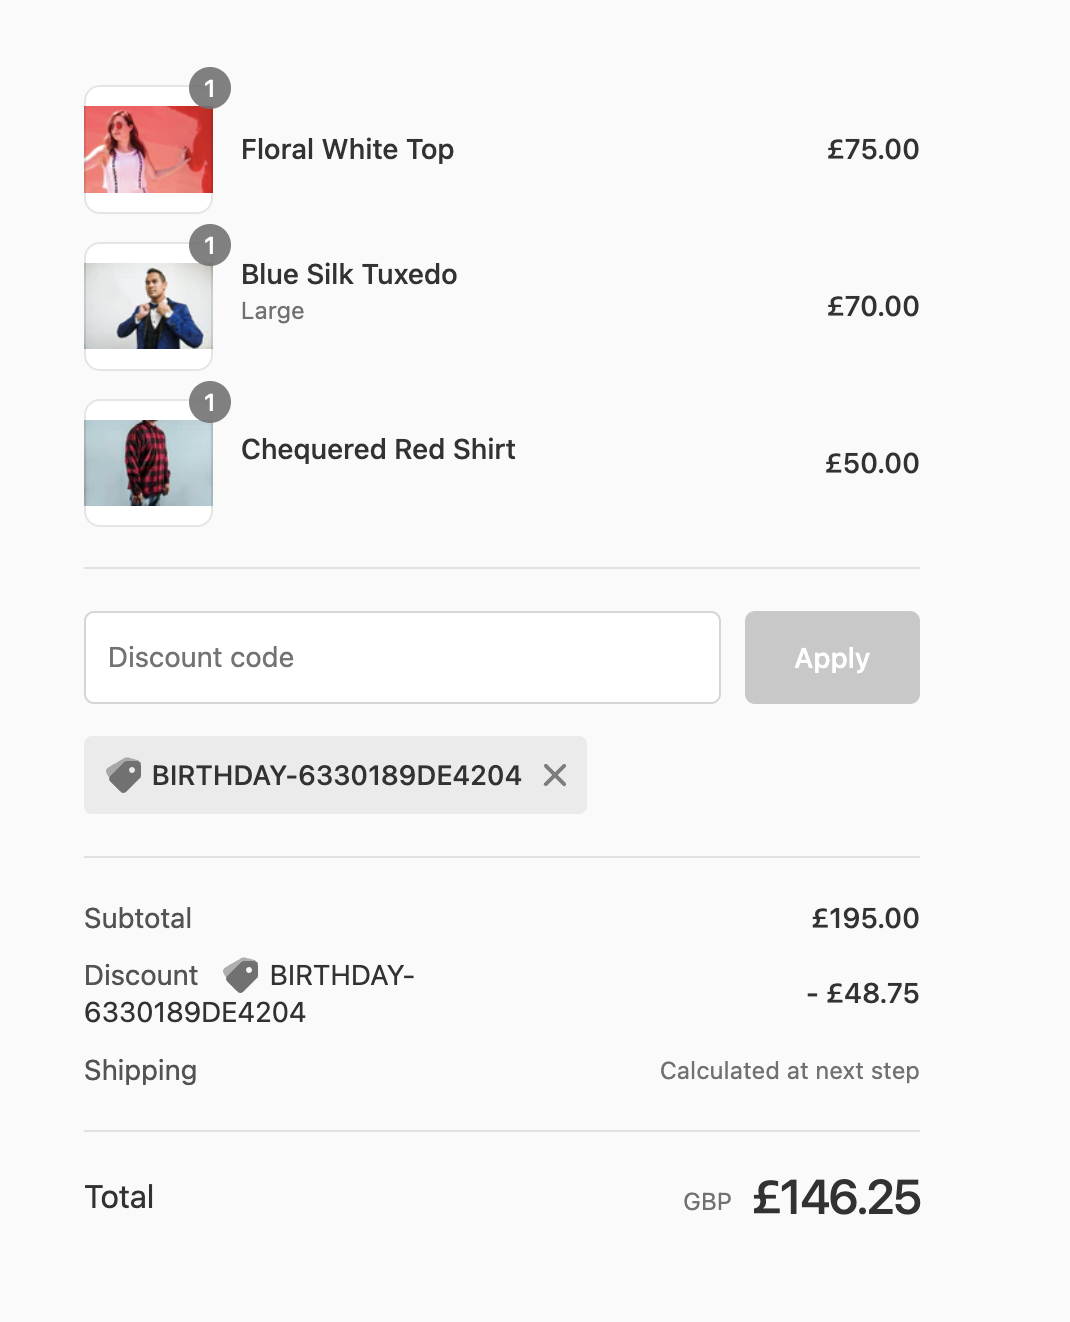The image size is (1070, 1322).
Task: Click the £146.25 total amount
Action: tap(836, 1198)
